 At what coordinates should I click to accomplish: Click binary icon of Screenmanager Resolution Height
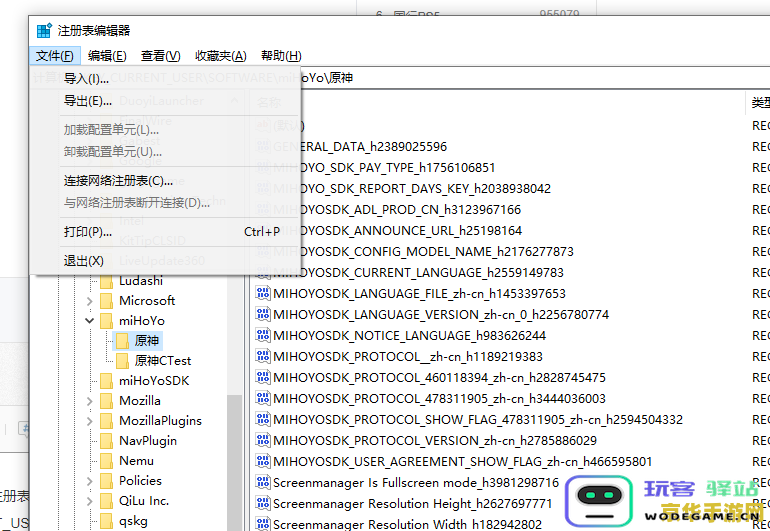coord(263,503)
